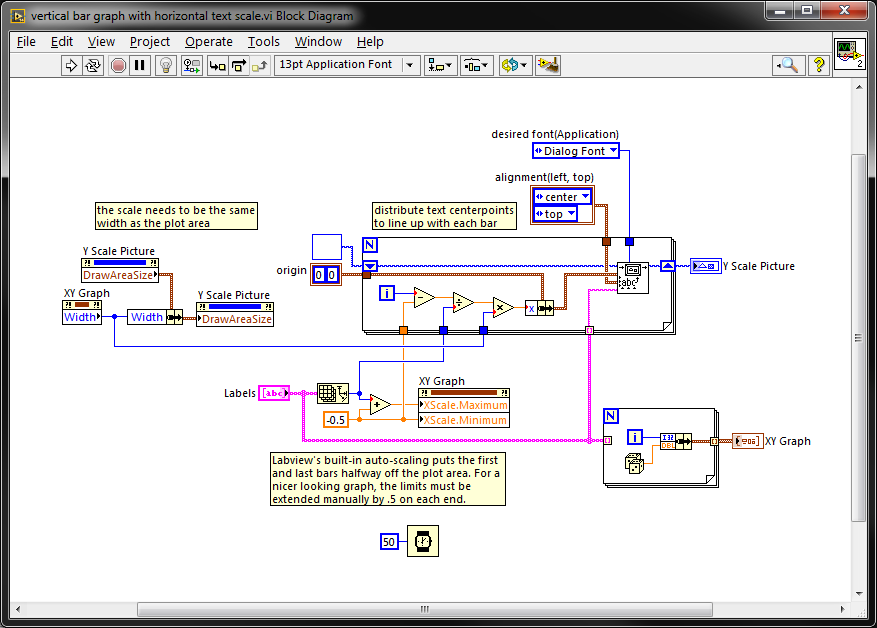Open the Window menu

pyautogui.click(x=318, y=42)
